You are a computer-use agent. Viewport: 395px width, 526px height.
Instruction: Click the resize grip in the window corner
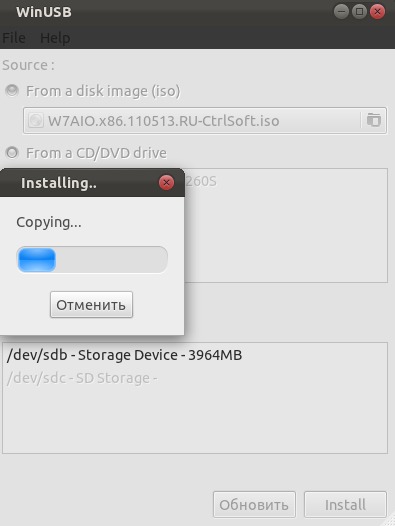point(389,521)
